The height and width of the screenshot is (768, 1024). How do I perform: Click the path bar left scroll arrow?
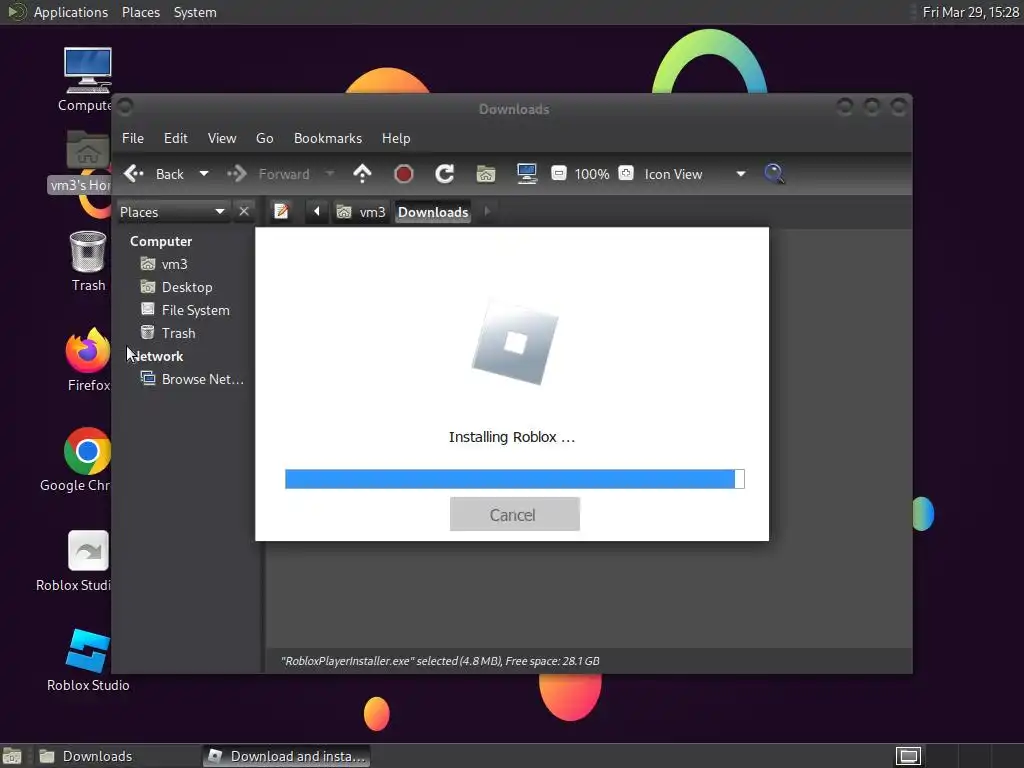click(x=317, y=212)
